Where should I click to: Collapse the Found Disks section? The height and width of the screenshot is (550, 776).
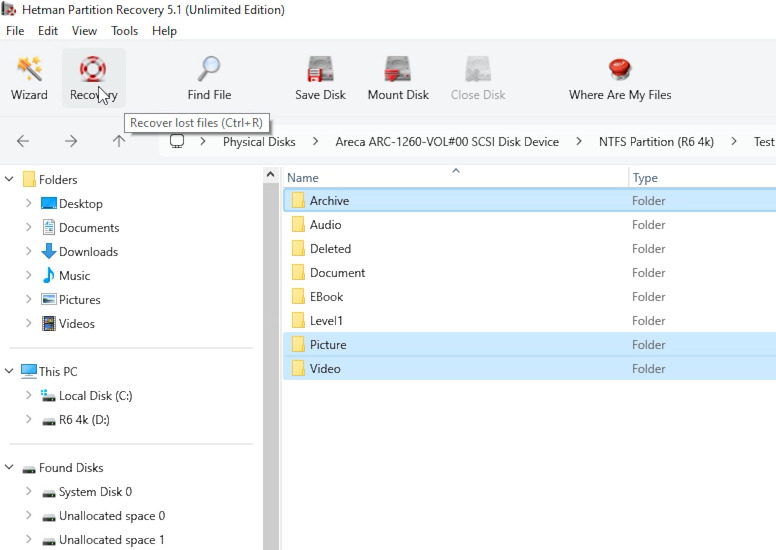pyautogui.click(x=9, y=467)
